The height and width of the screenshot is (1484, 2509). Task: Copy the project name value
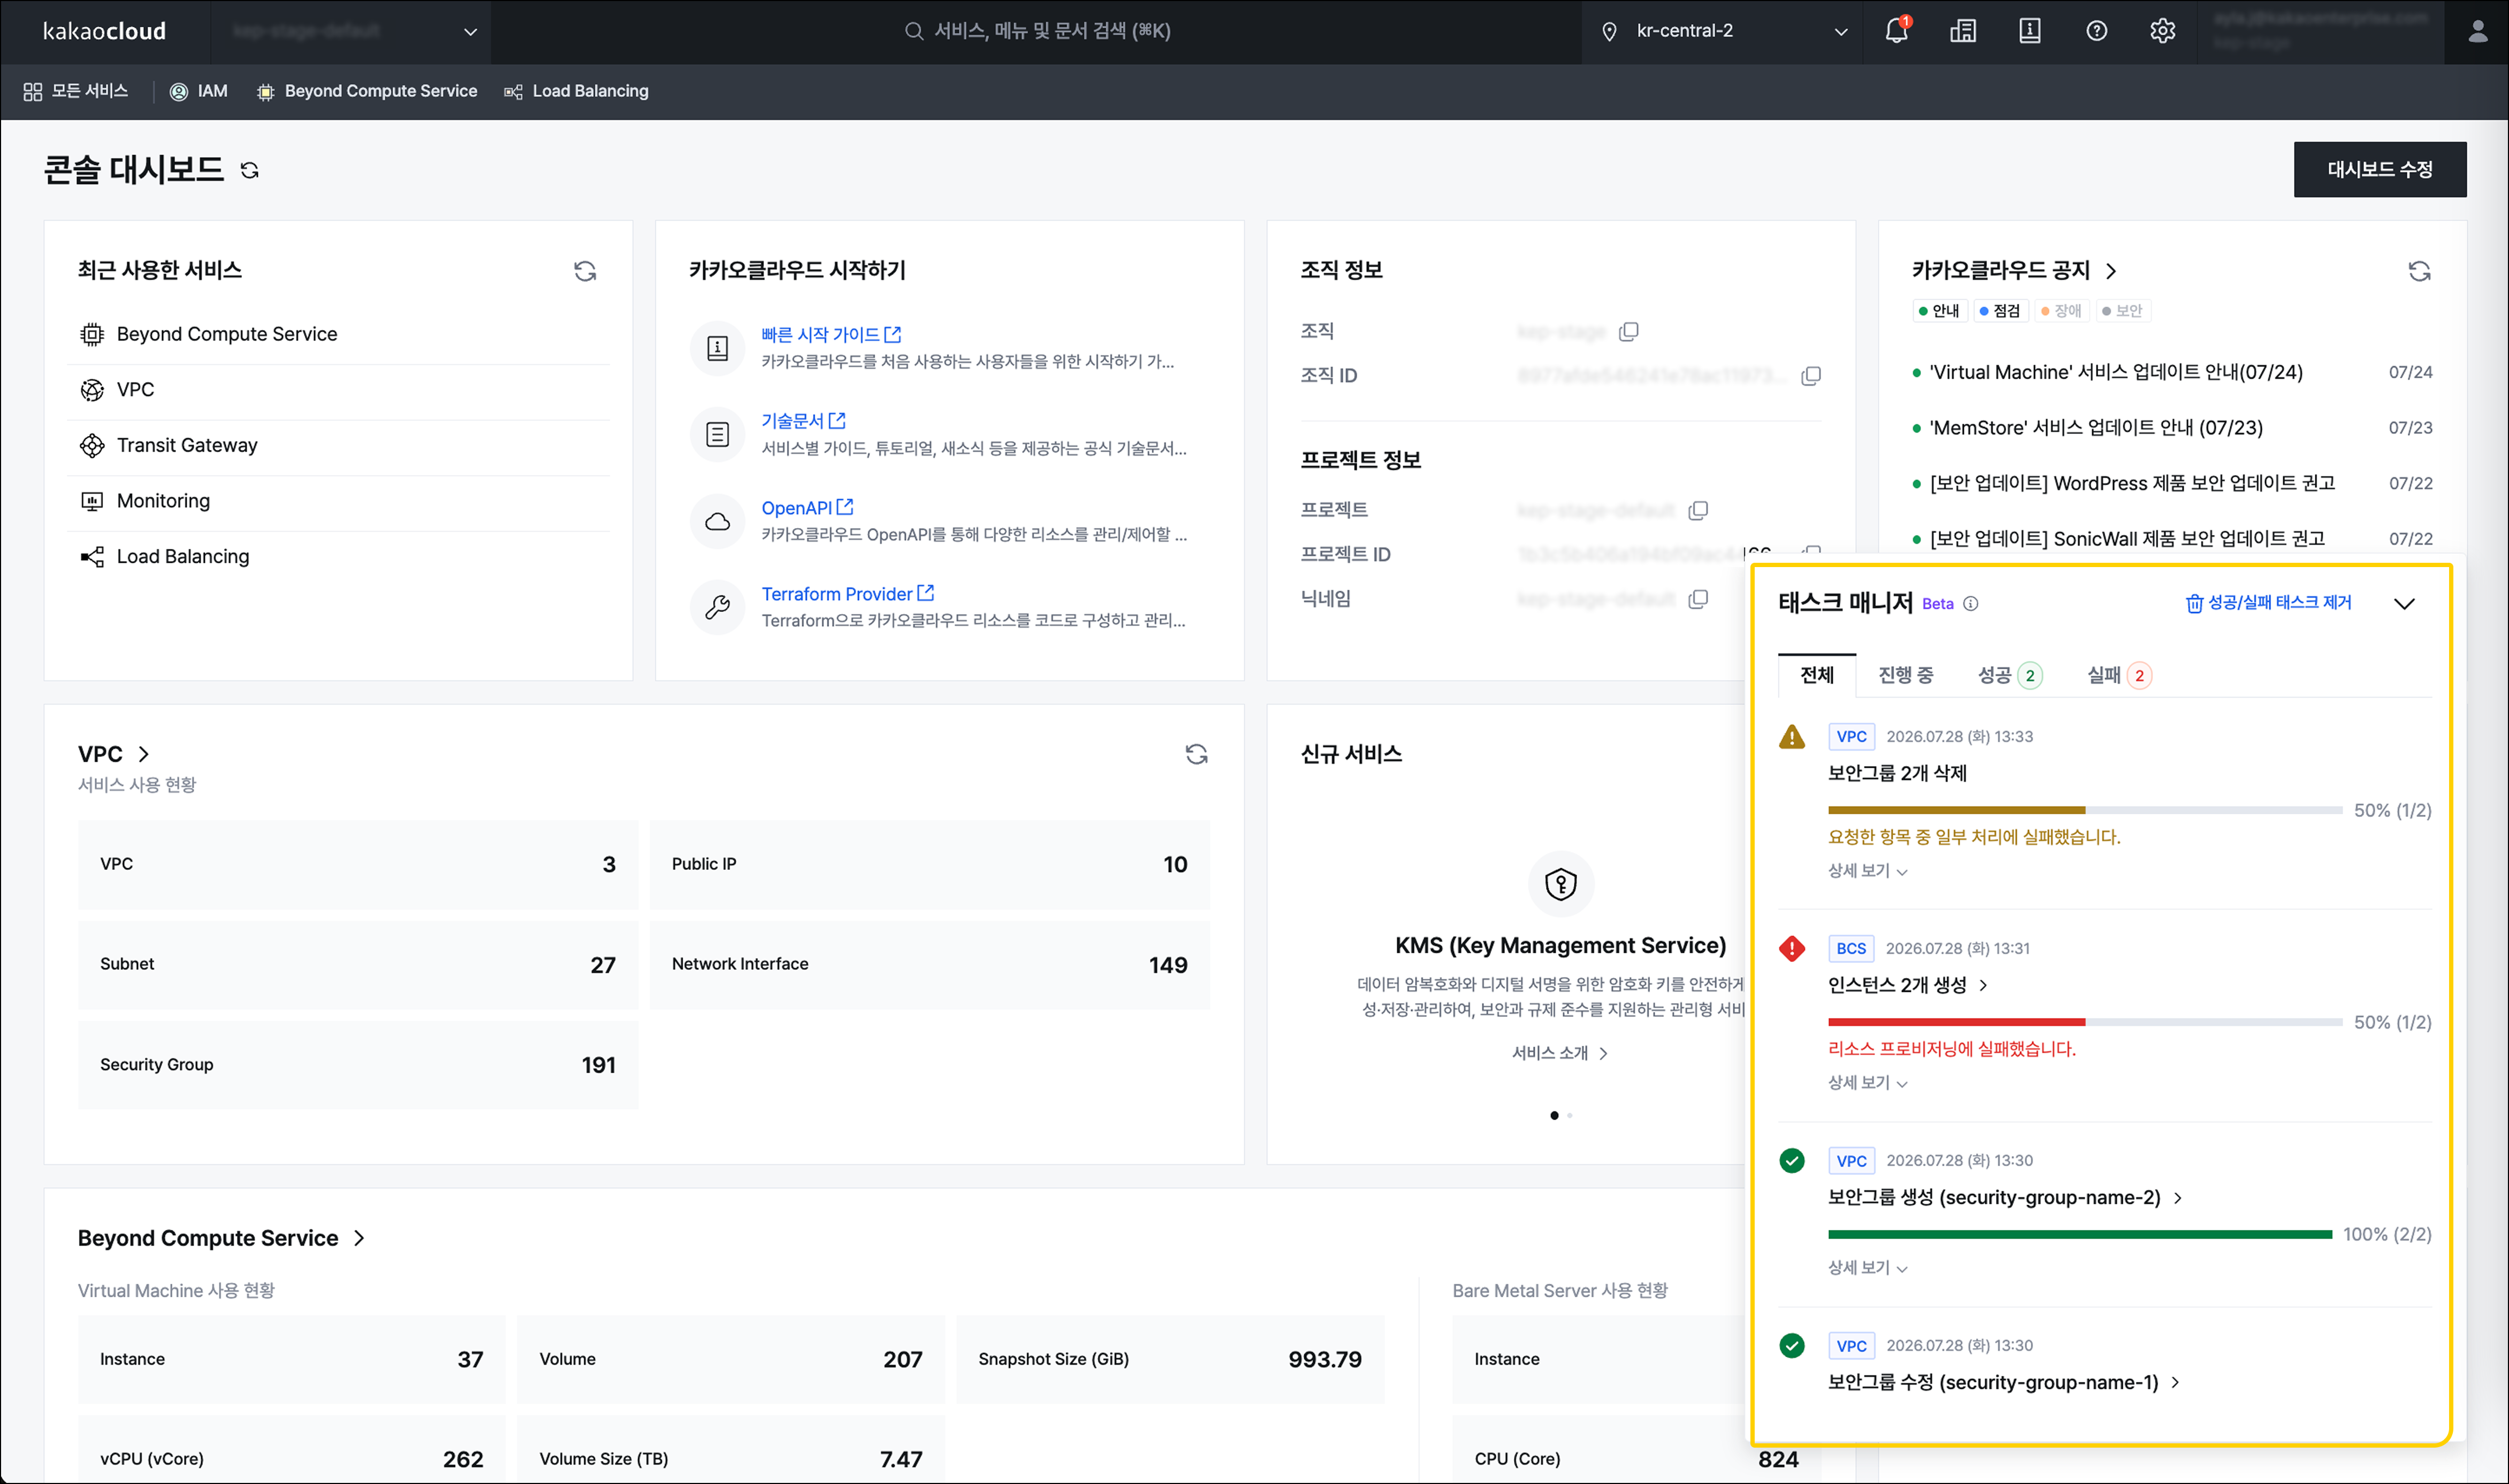point(1698,510)
